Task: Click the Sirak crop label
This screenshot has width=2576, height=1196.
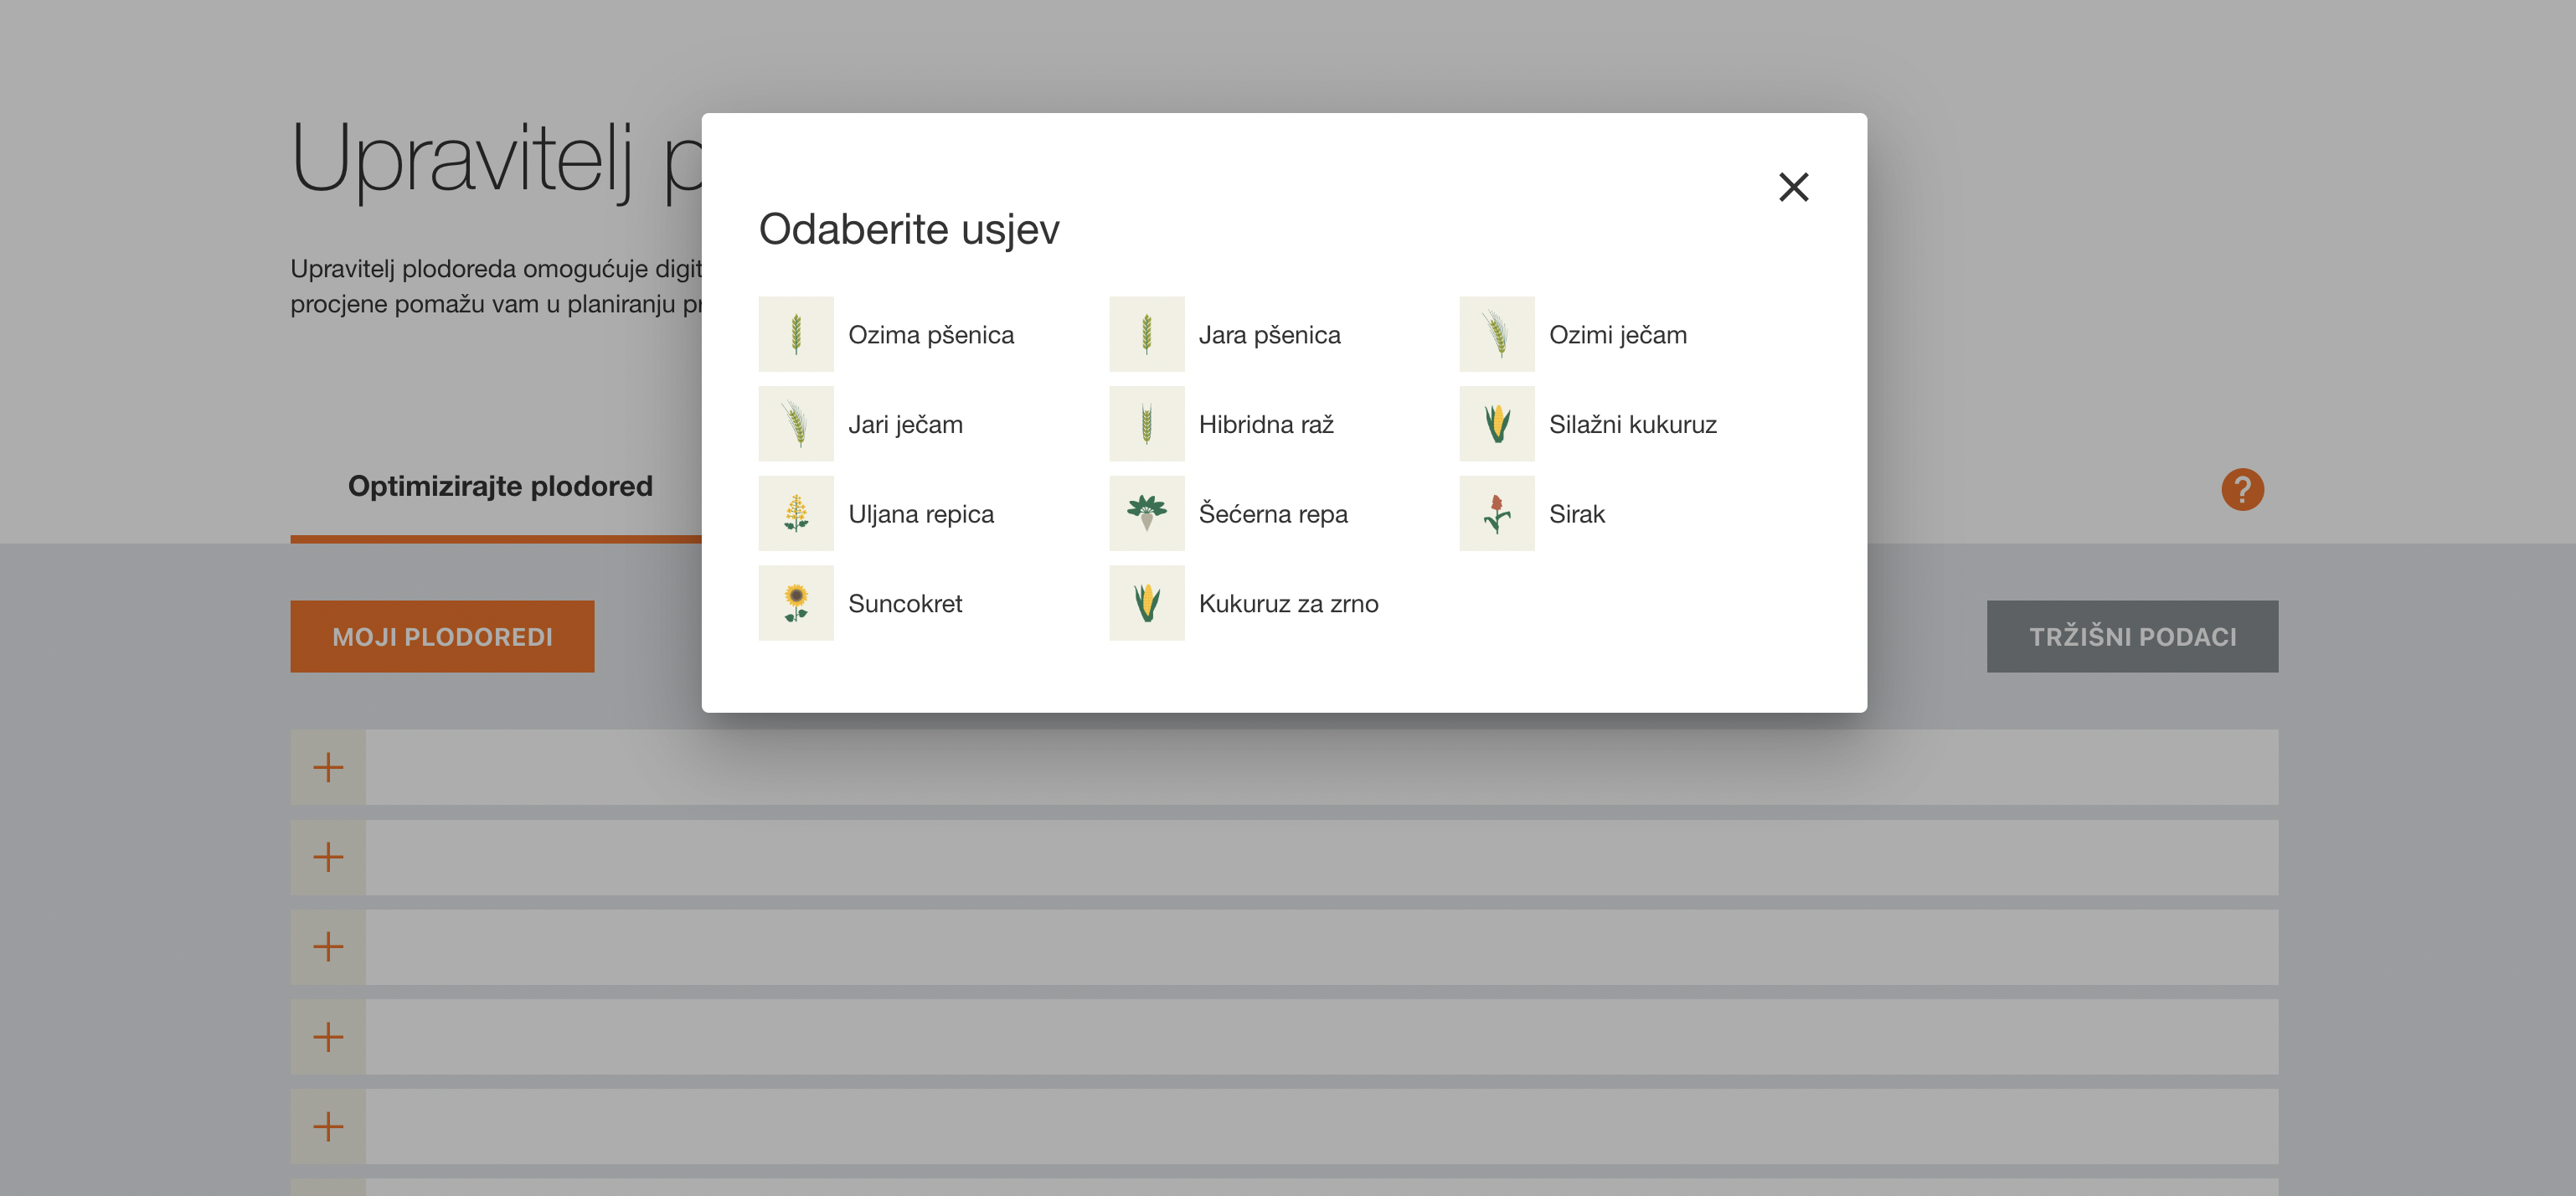Action: (x=1577, y=514)
